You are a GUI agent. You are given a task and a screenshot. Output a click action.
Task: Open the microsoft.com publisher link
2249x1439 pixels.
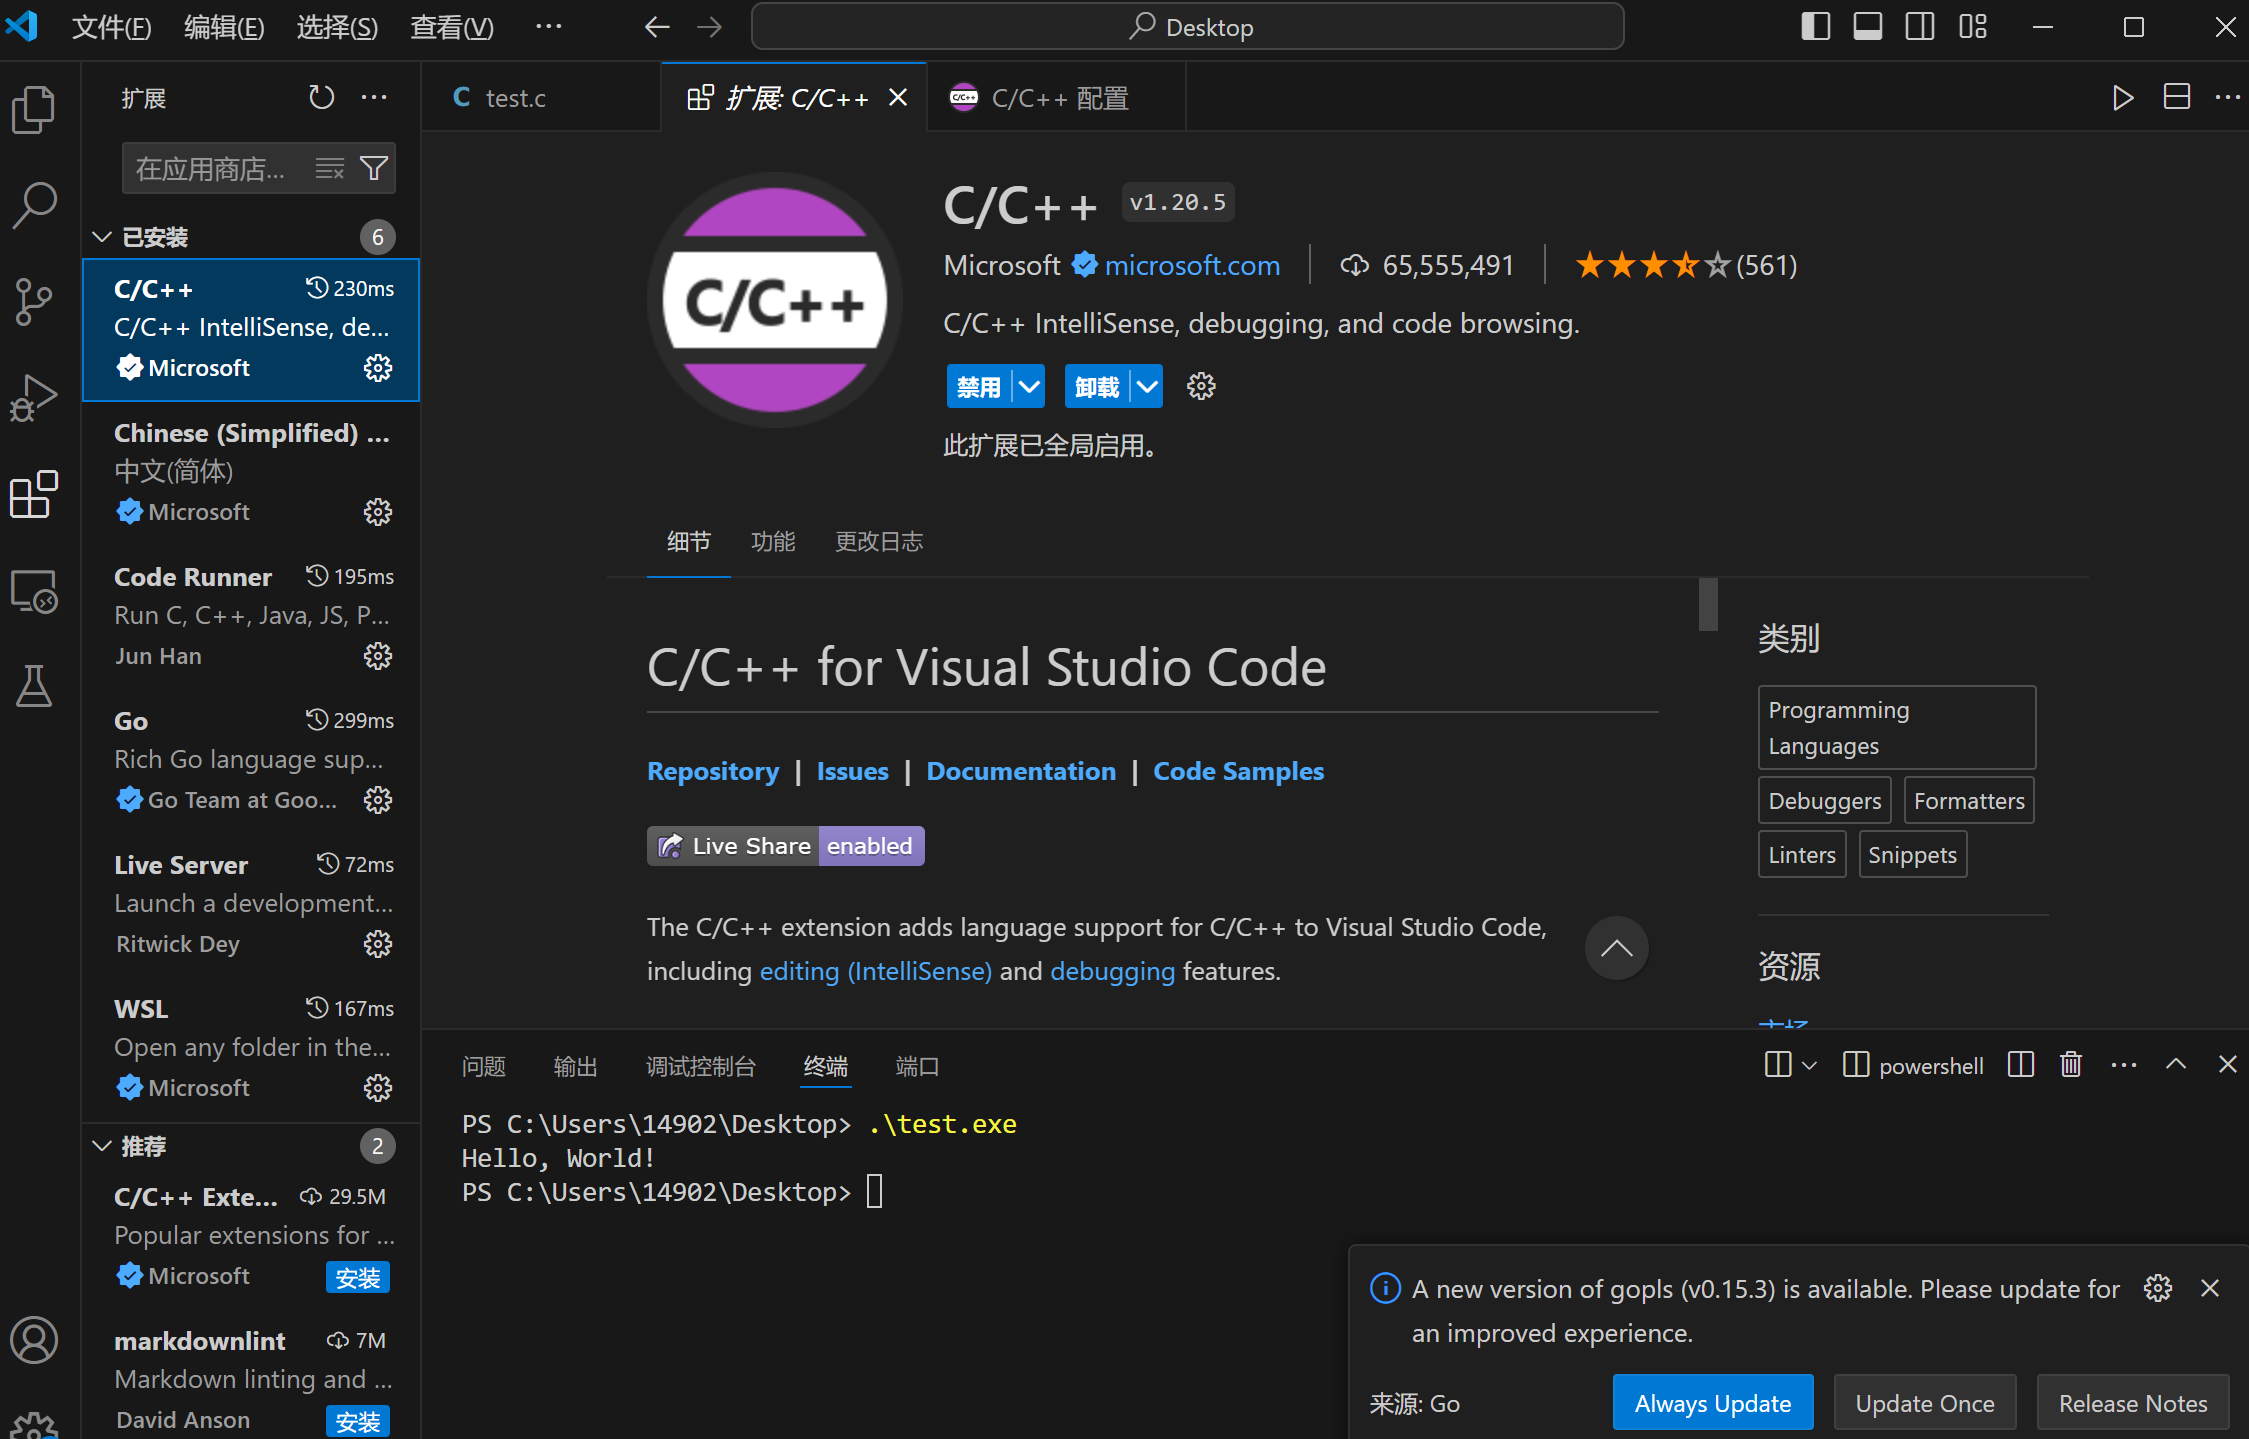click(1192, 265)
